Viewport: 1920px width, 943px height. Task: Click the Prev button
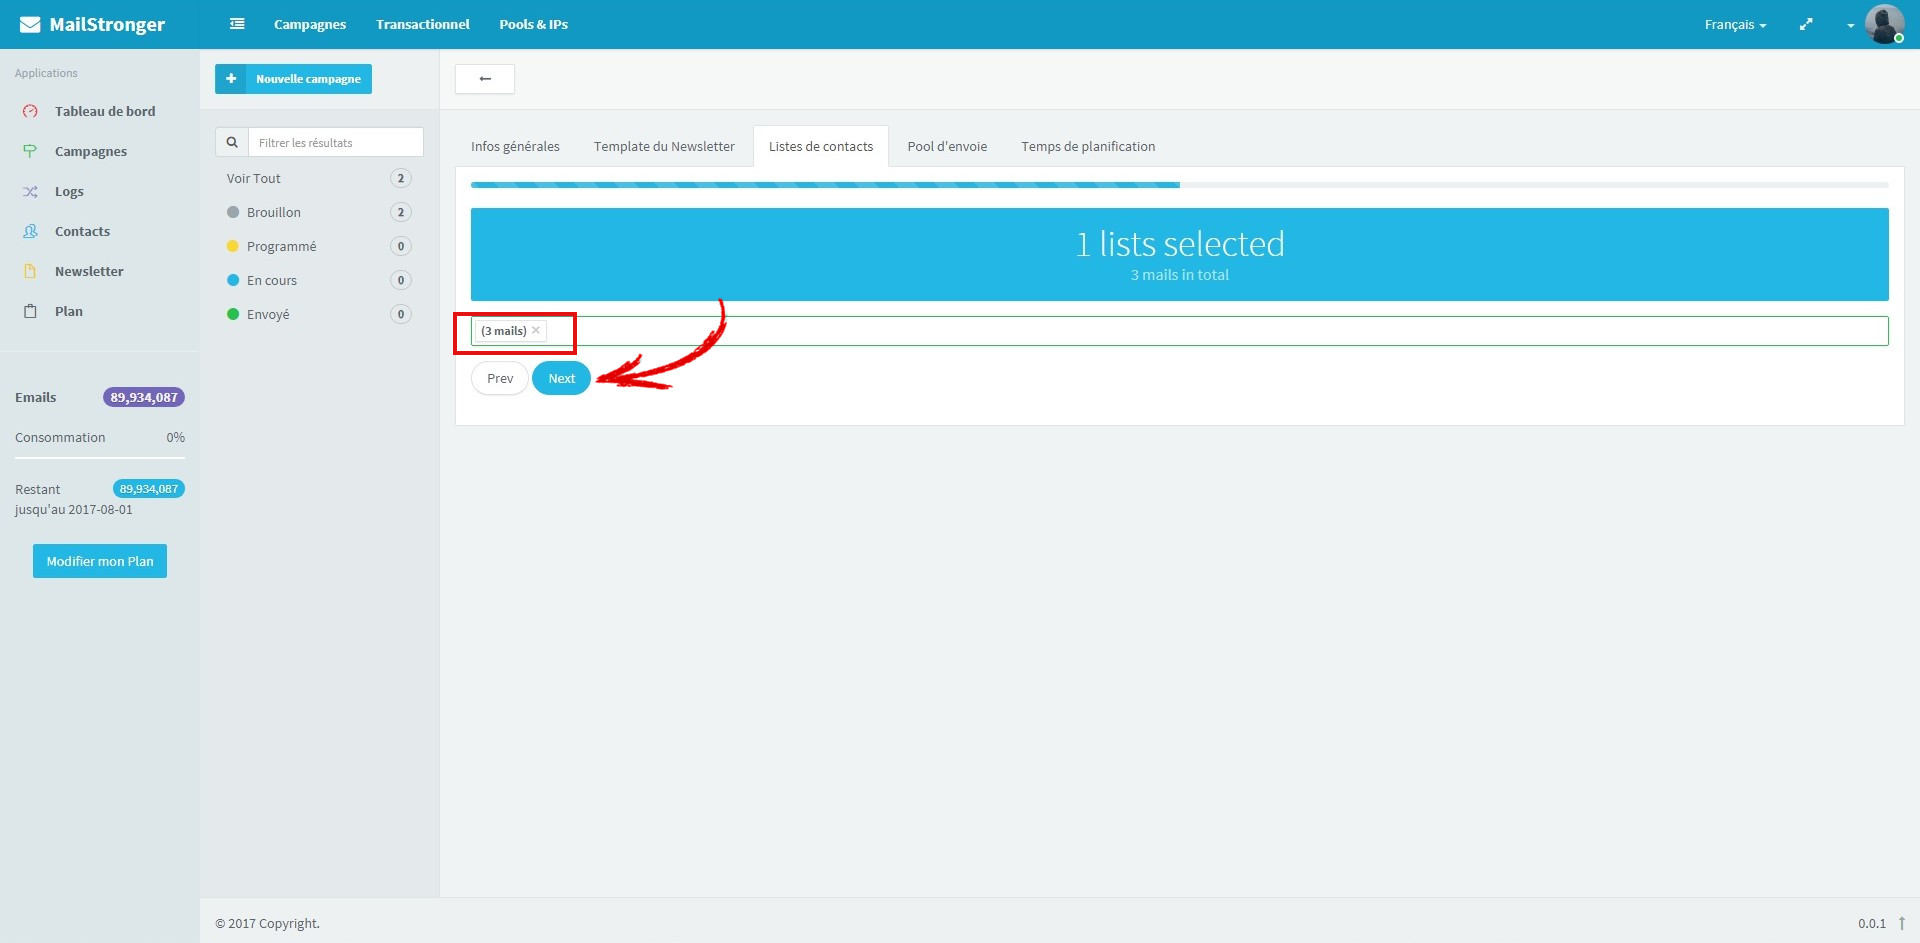click(x=500, y=378)
